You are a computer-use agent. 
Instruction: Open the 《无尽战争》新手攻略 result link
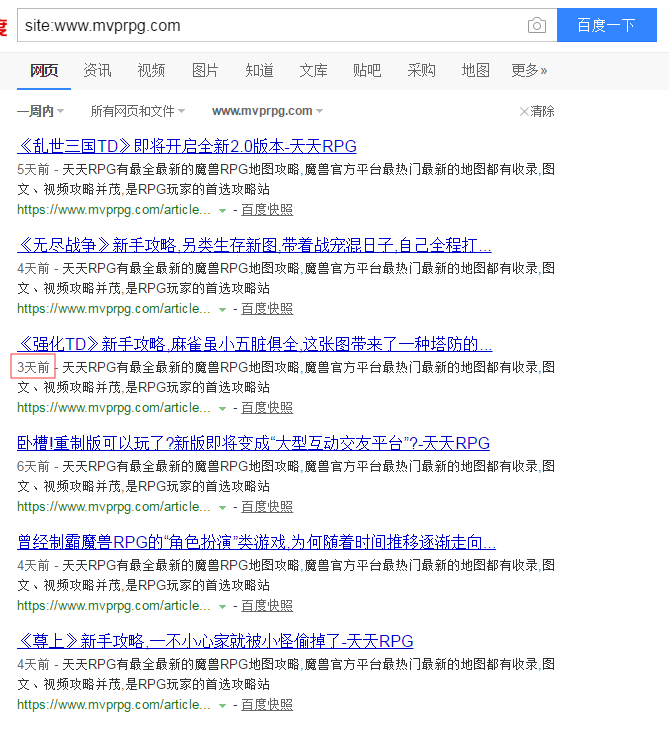click(254, 246)
